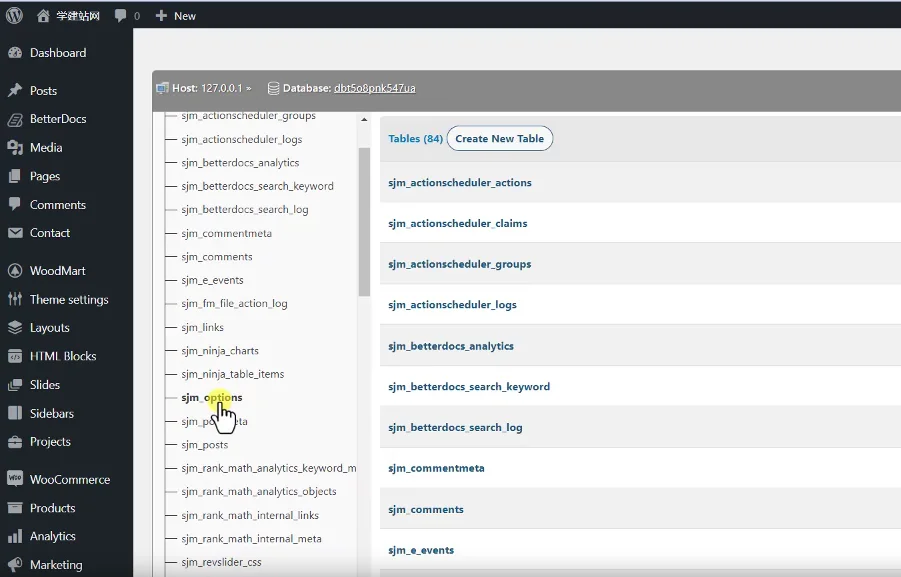Click the Comments speech bubble sidebar icon

point(15,205)
